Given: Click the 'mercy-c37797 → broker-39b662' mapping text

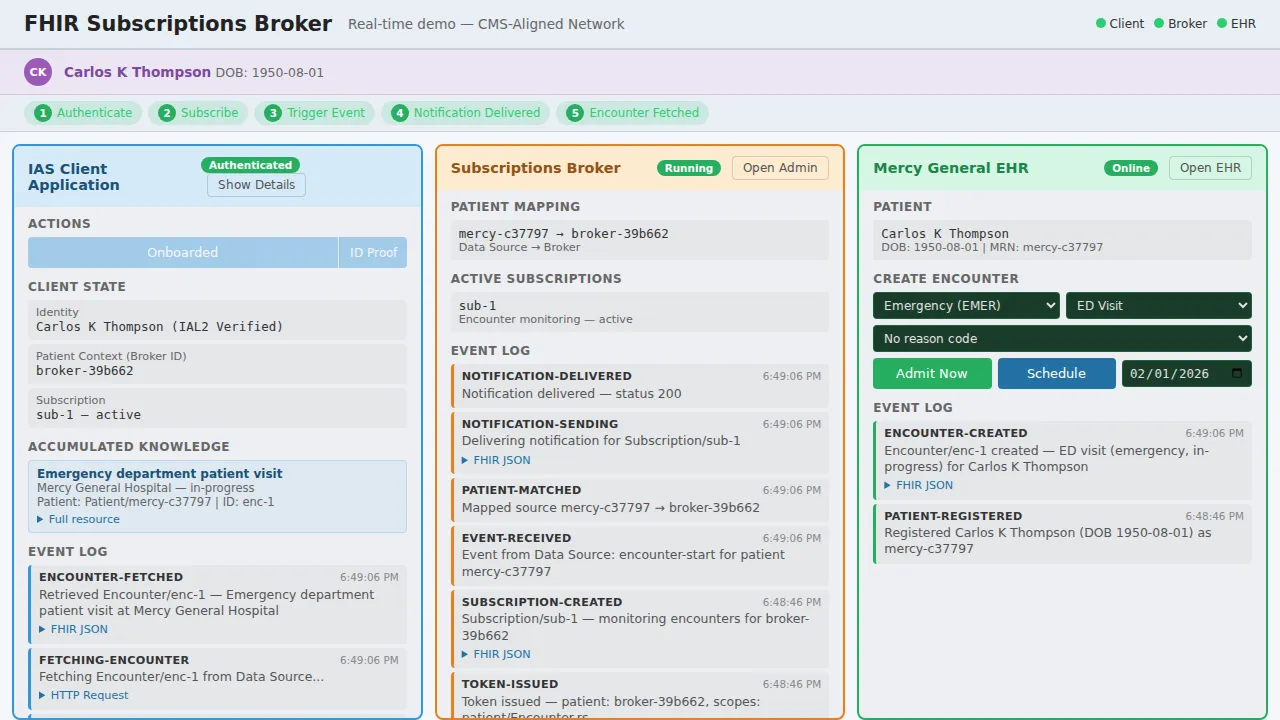Looking at the screenshot, I should 564,234.
